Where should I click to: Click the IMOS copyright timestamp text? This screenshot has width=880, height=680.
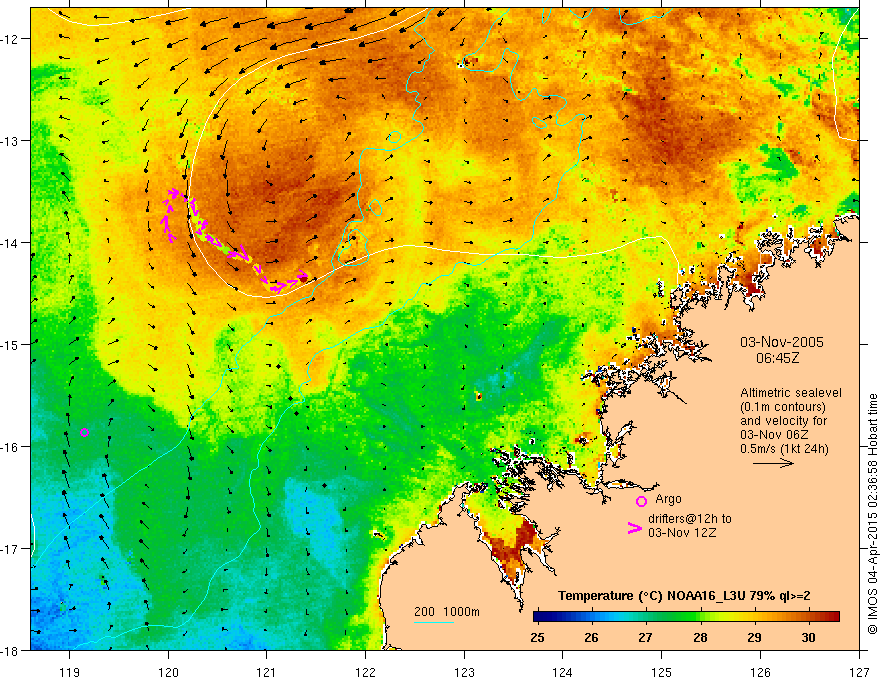point(872,514)
